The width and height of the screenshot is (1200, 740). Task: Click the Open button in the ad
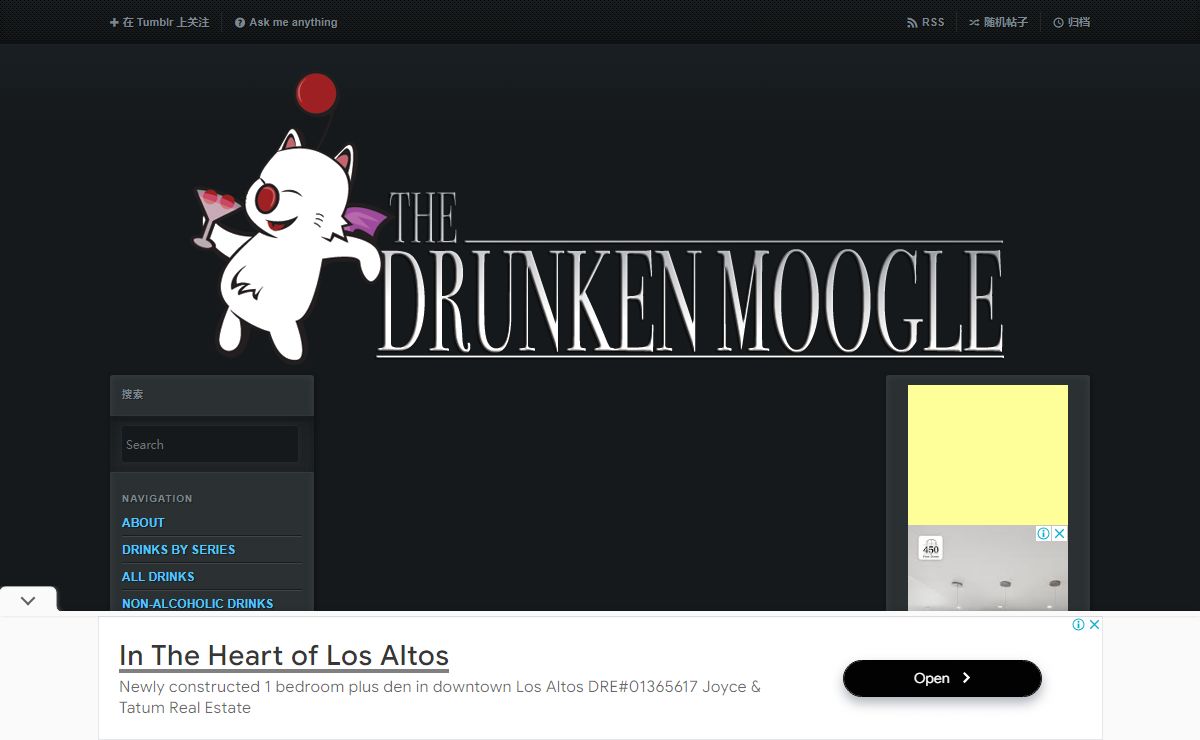click(942, 678)
